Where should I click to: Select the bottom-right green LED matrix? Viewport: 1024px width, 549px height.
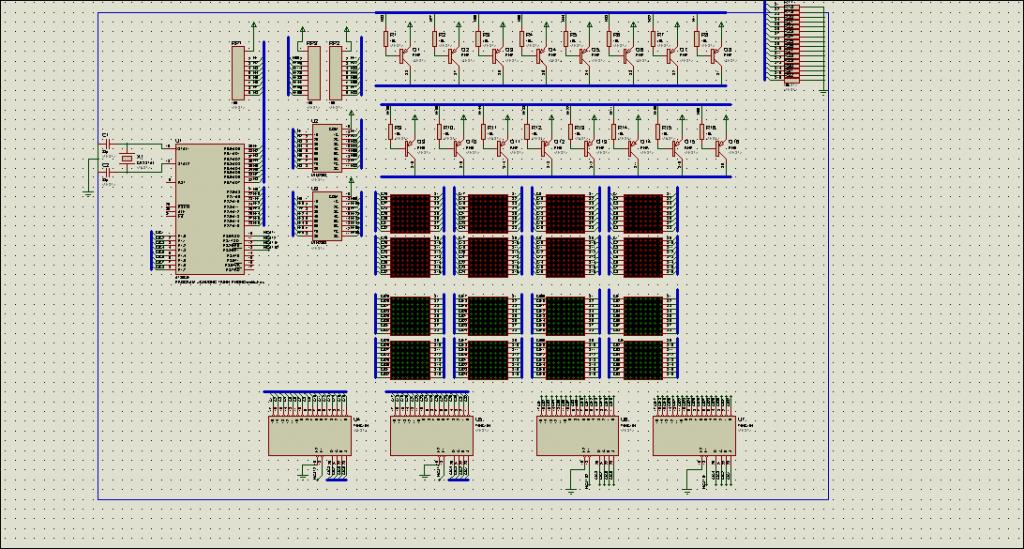(x=643, y=358)
